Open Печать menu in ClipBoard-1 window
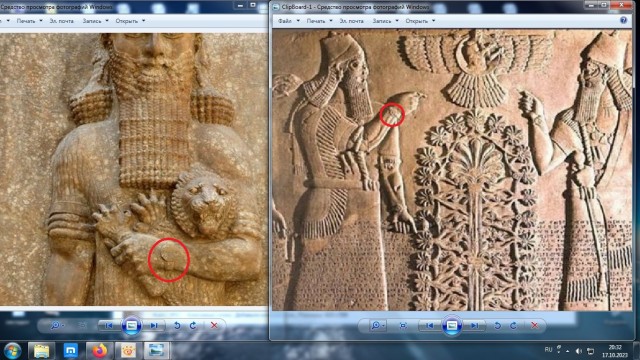 (x=316, y=21)
